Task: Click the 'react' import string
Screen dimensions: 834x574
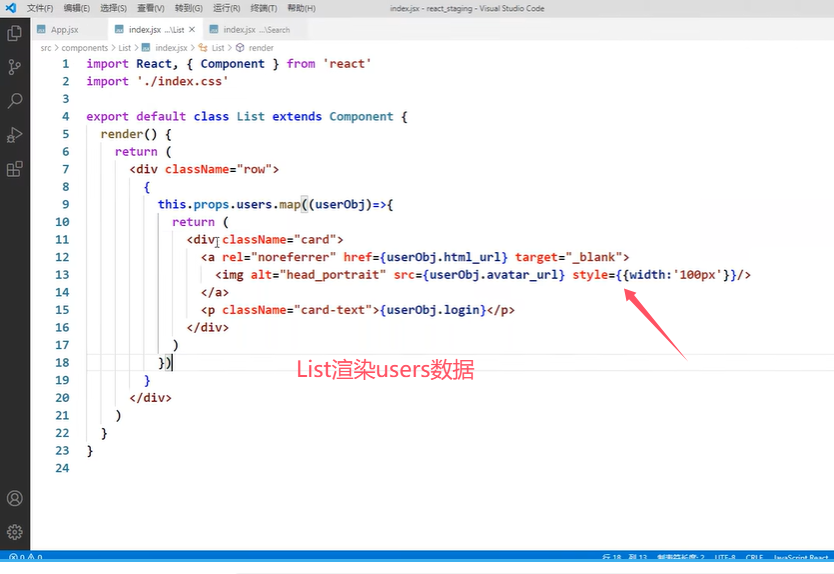Action: (347, 64)
